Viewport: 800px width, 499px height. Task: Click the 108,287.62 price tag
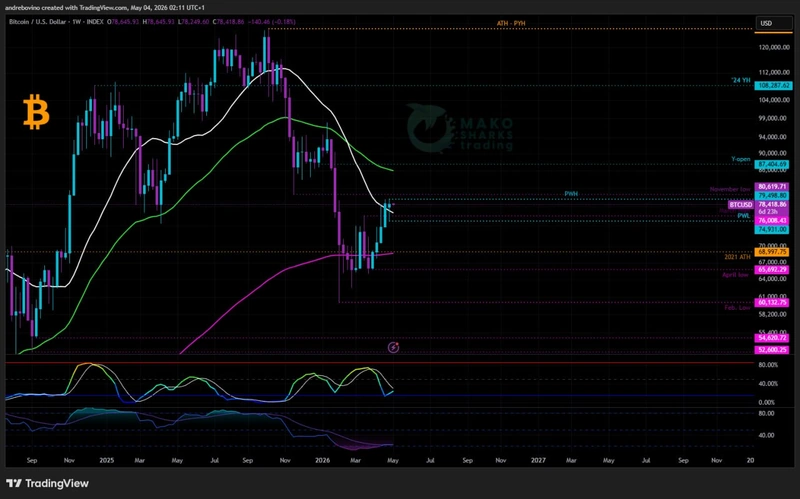(x=773, y=86)
